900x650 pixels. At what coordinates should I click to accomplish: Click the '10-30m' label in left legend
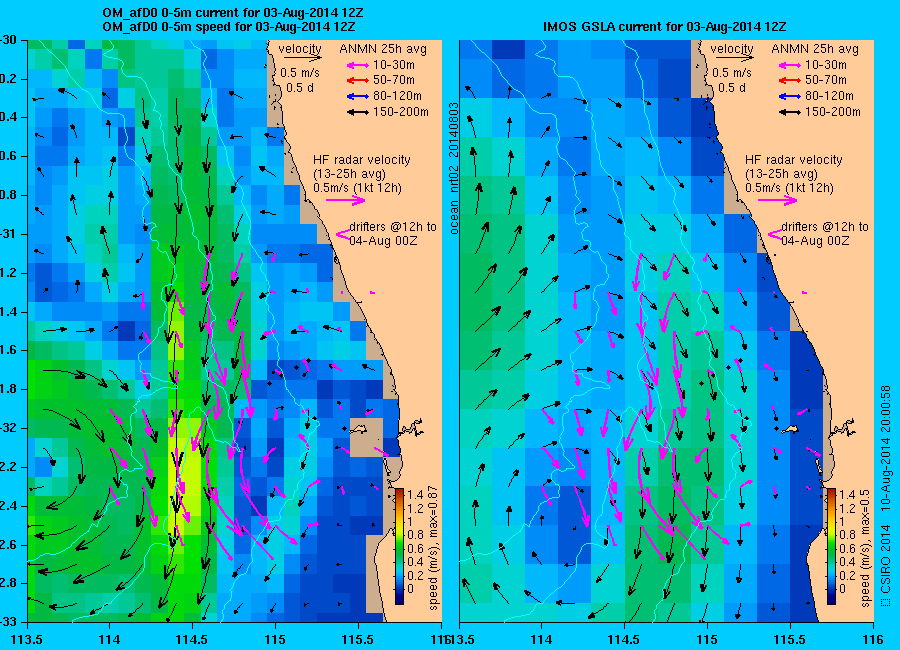coord(394,65)
